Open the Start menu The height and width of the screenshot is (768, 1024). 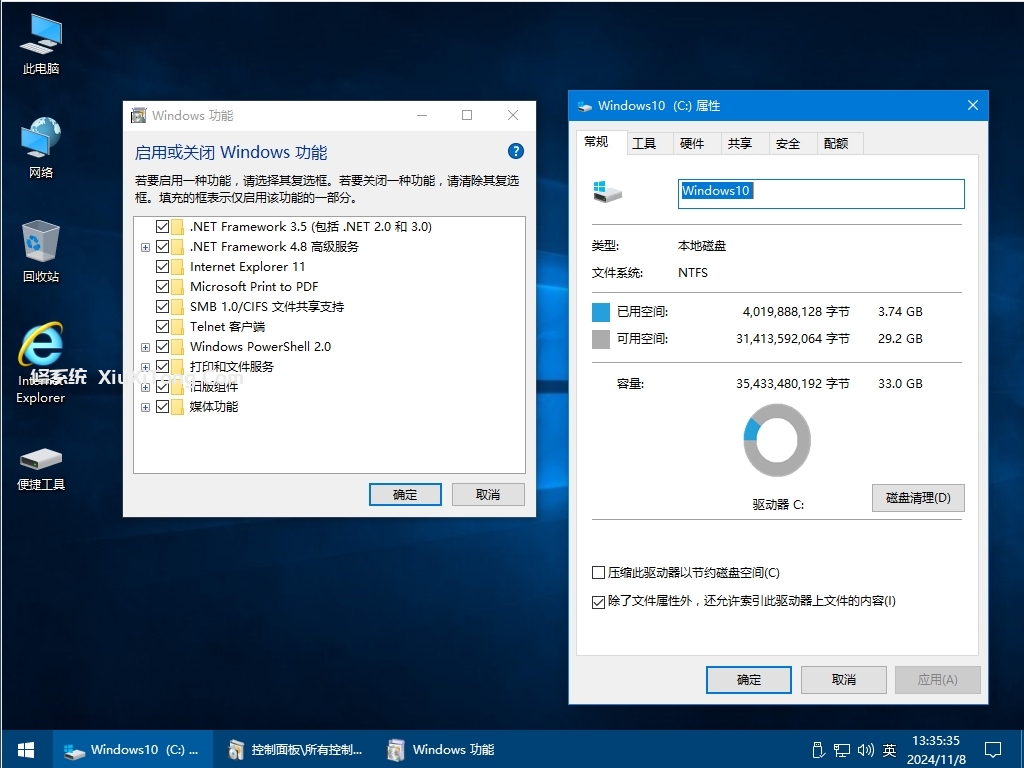click(x=26, y=749)
